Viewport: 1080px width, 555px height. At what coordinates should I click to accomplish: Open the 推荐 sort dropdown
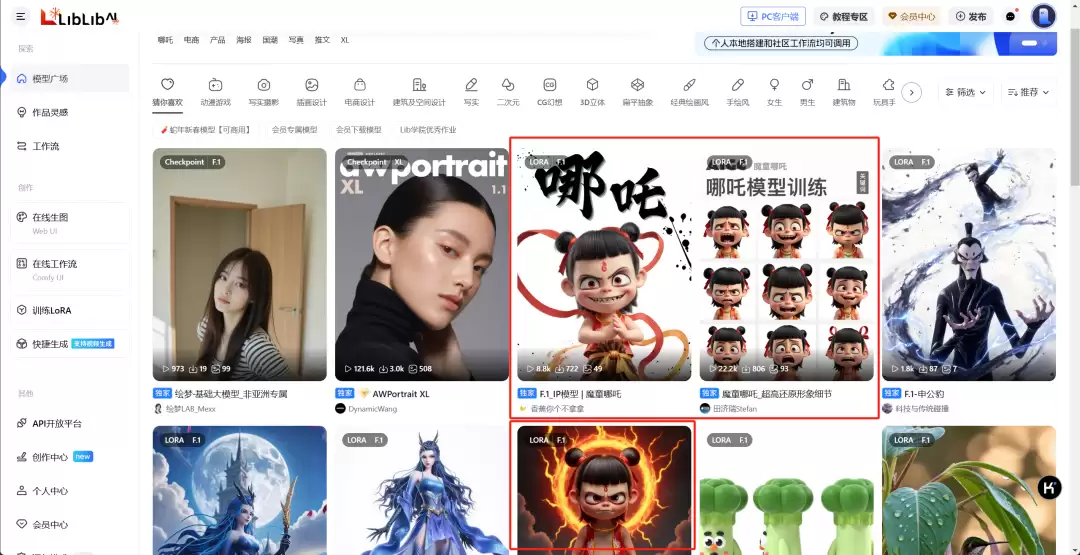pos(1028,92)
